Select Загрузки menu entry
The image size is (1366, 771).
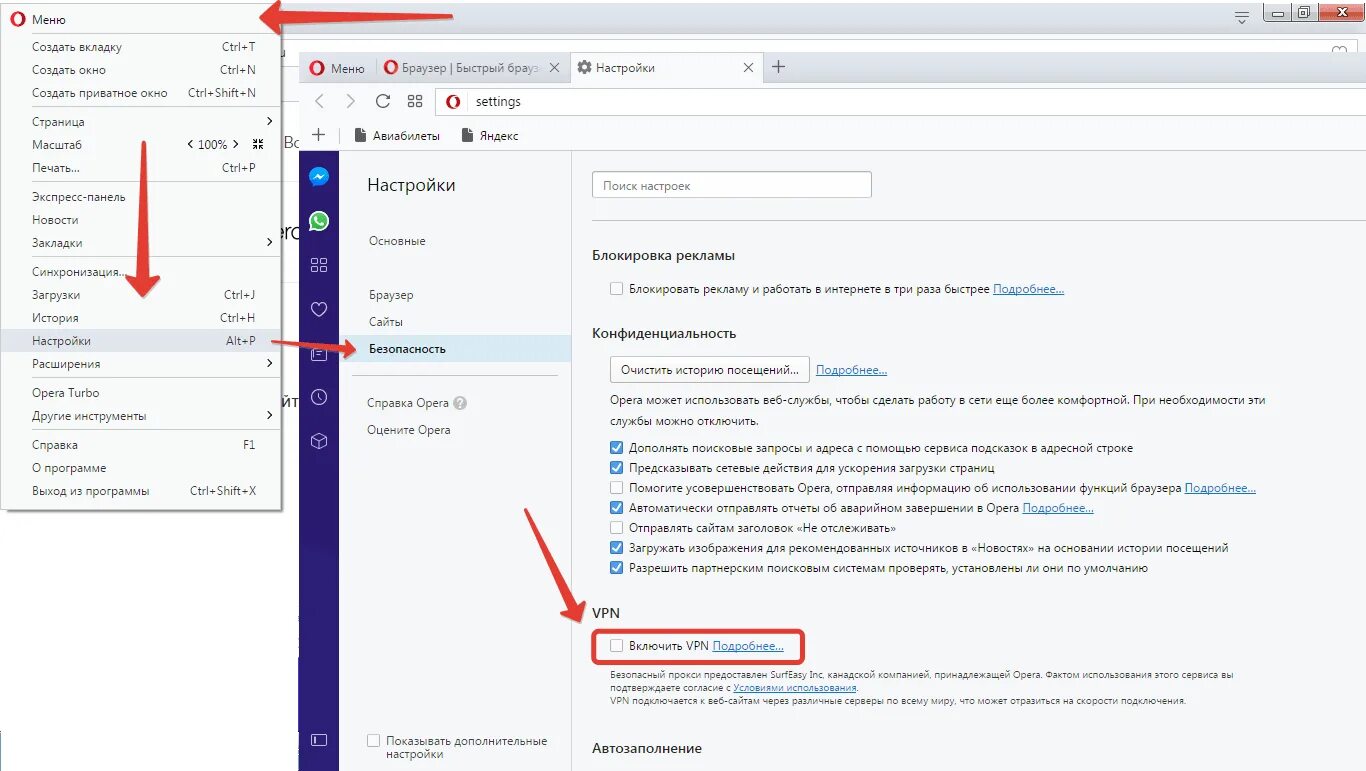[x=141, y=295]
